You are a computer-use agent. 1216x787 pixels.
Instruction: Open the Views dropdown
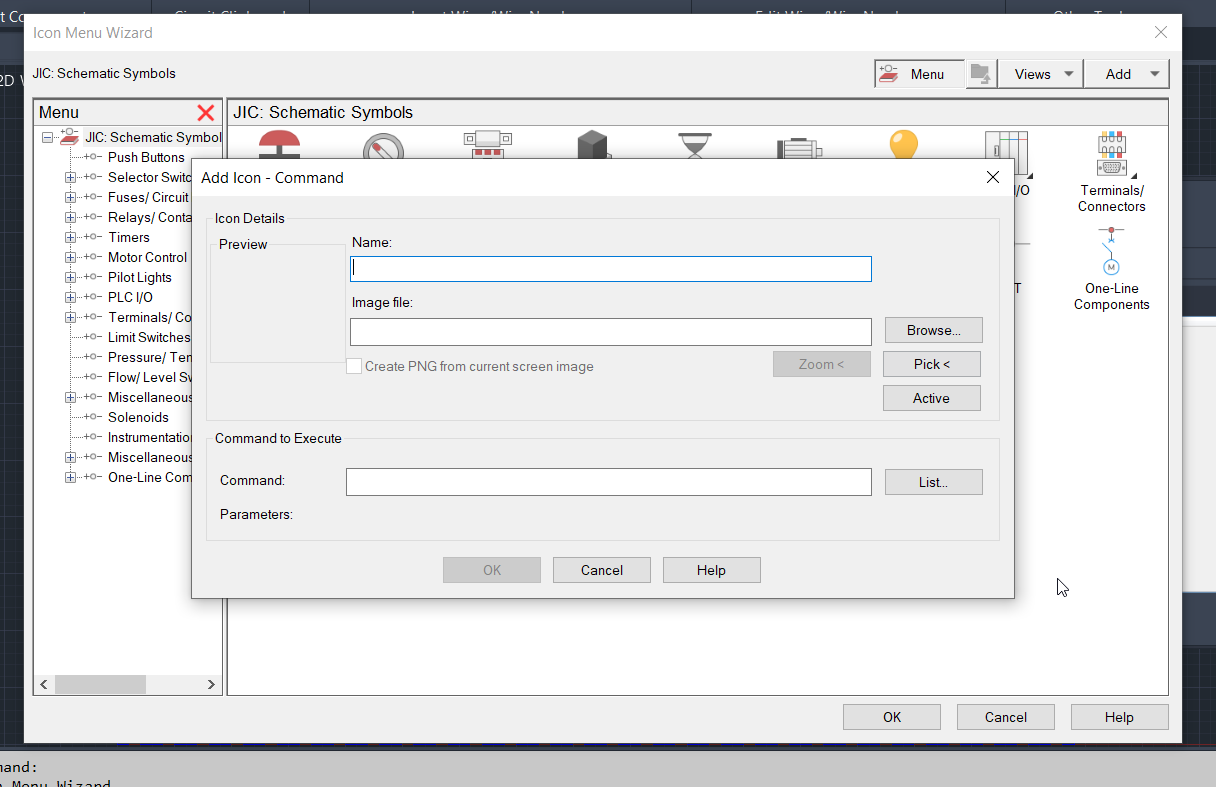point(1039,73)
